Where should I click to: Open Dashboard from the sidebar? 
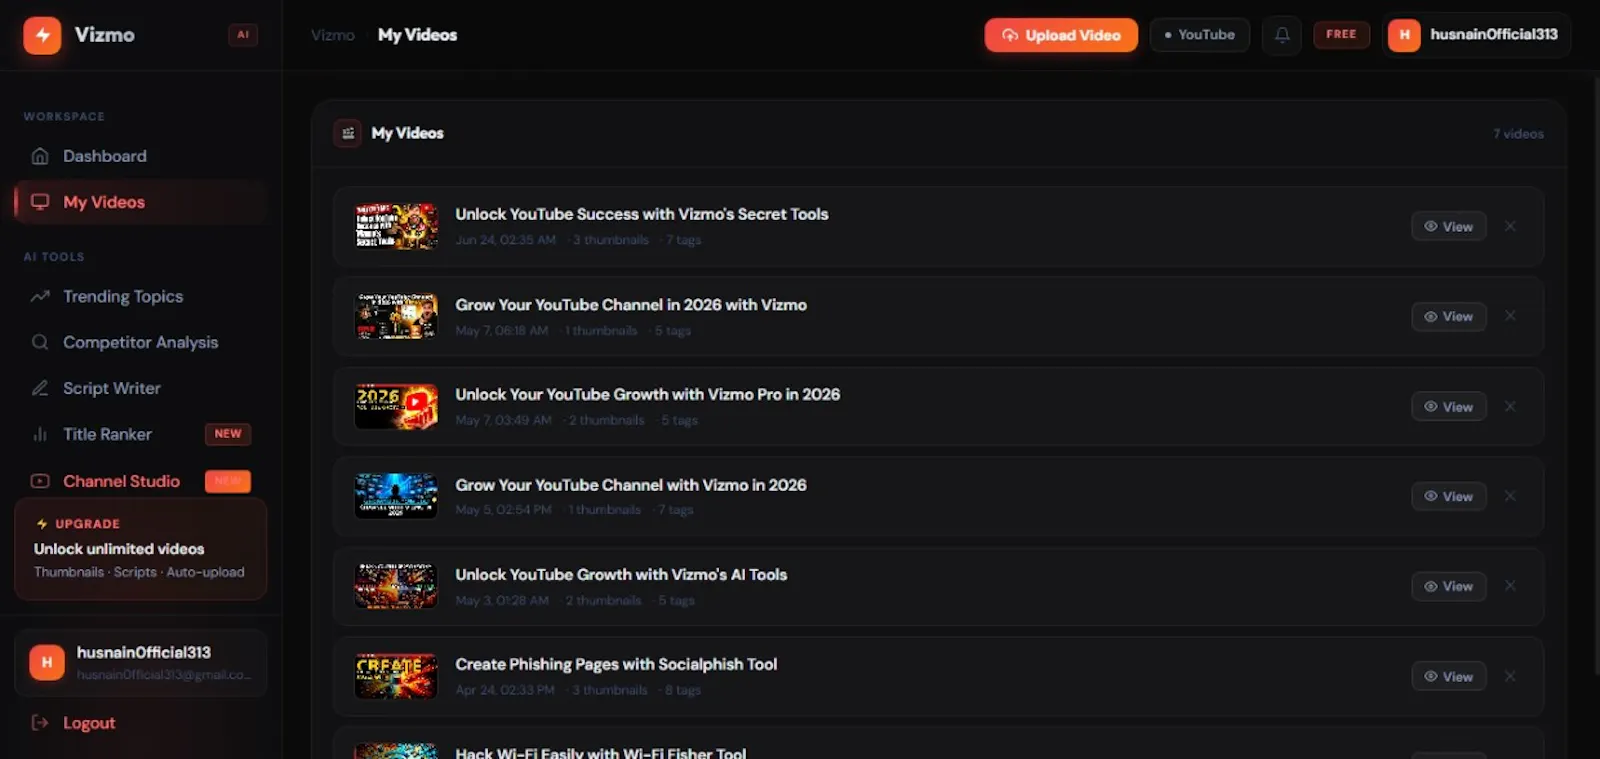[x=140, y=156]
